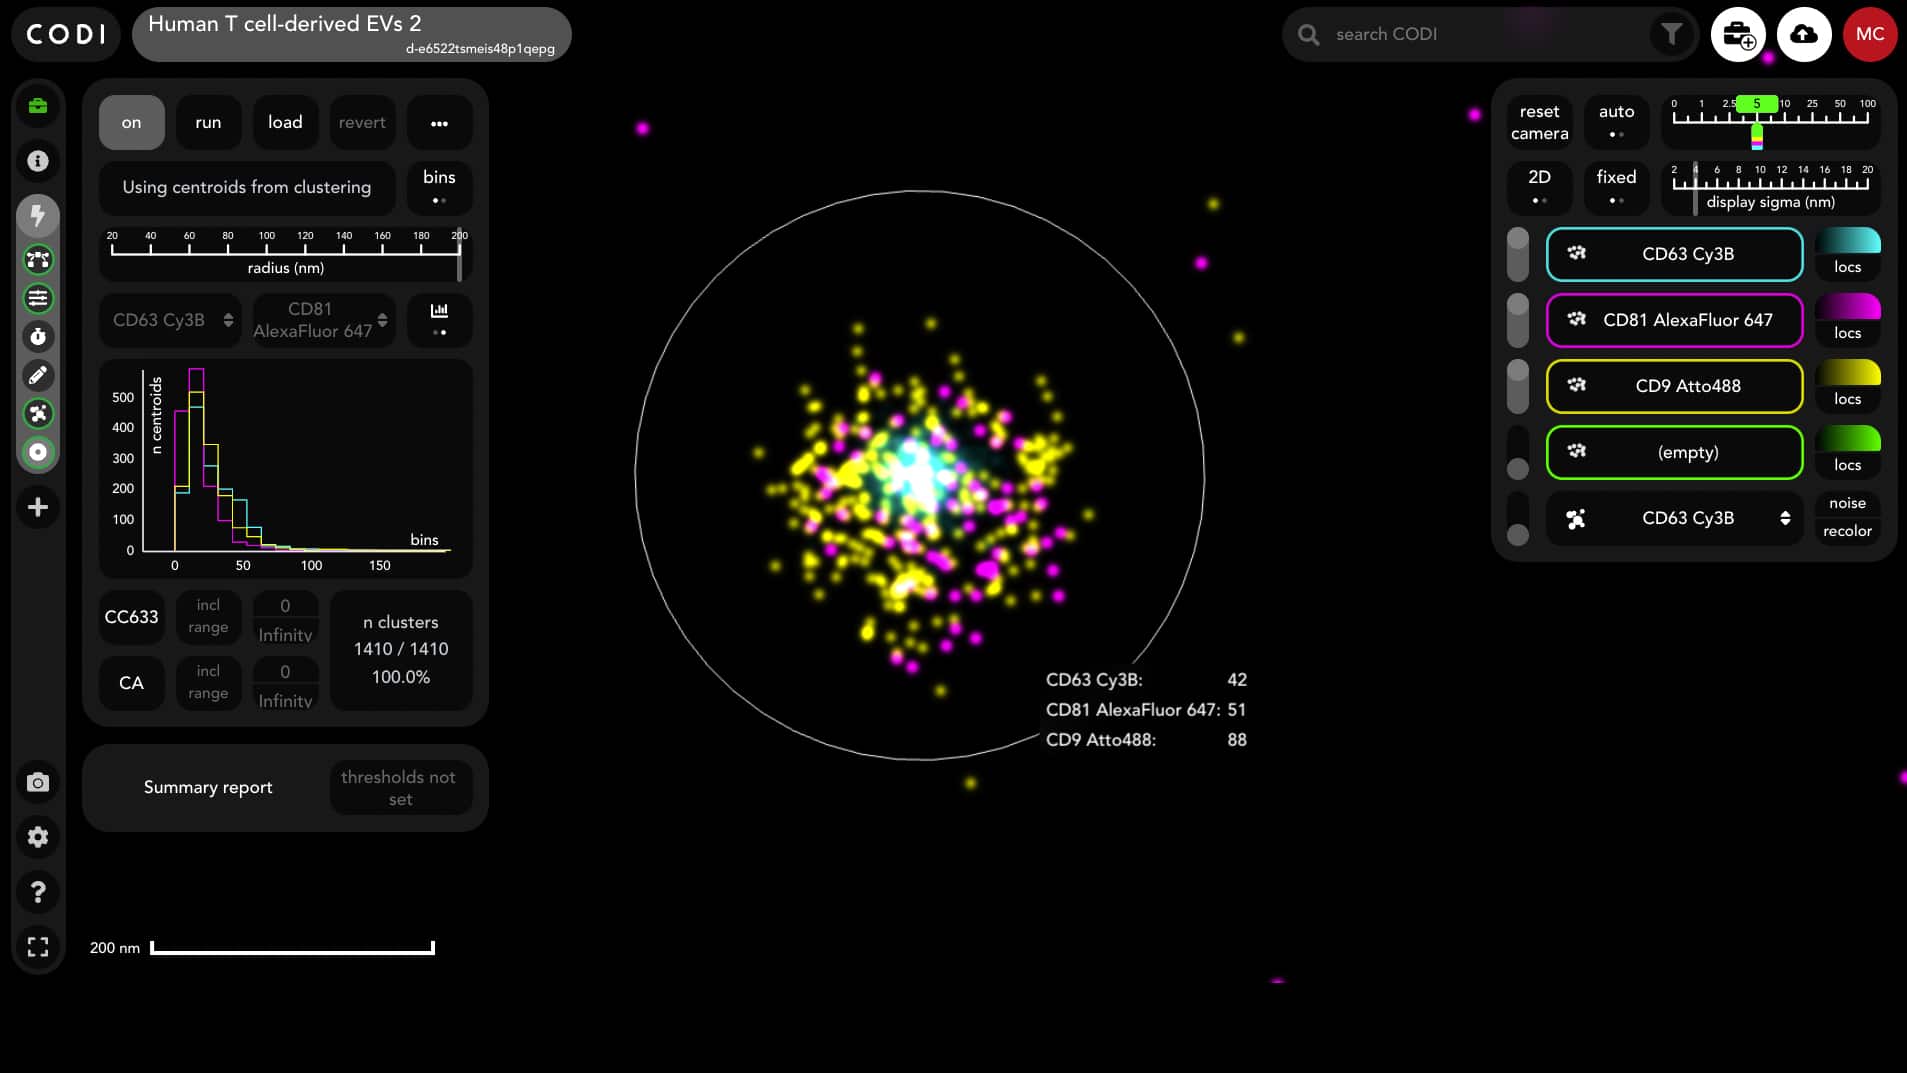This screenshot has width=1907, height=1073.
Task: Click the plus icon in left sidebar
Action: point(38,508)
